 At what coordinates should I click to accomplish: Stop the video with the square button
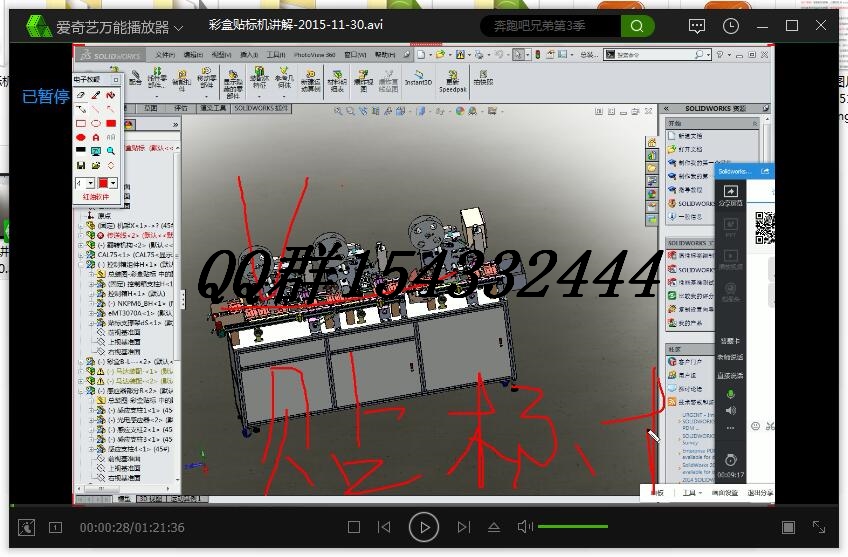coord(354,527)
